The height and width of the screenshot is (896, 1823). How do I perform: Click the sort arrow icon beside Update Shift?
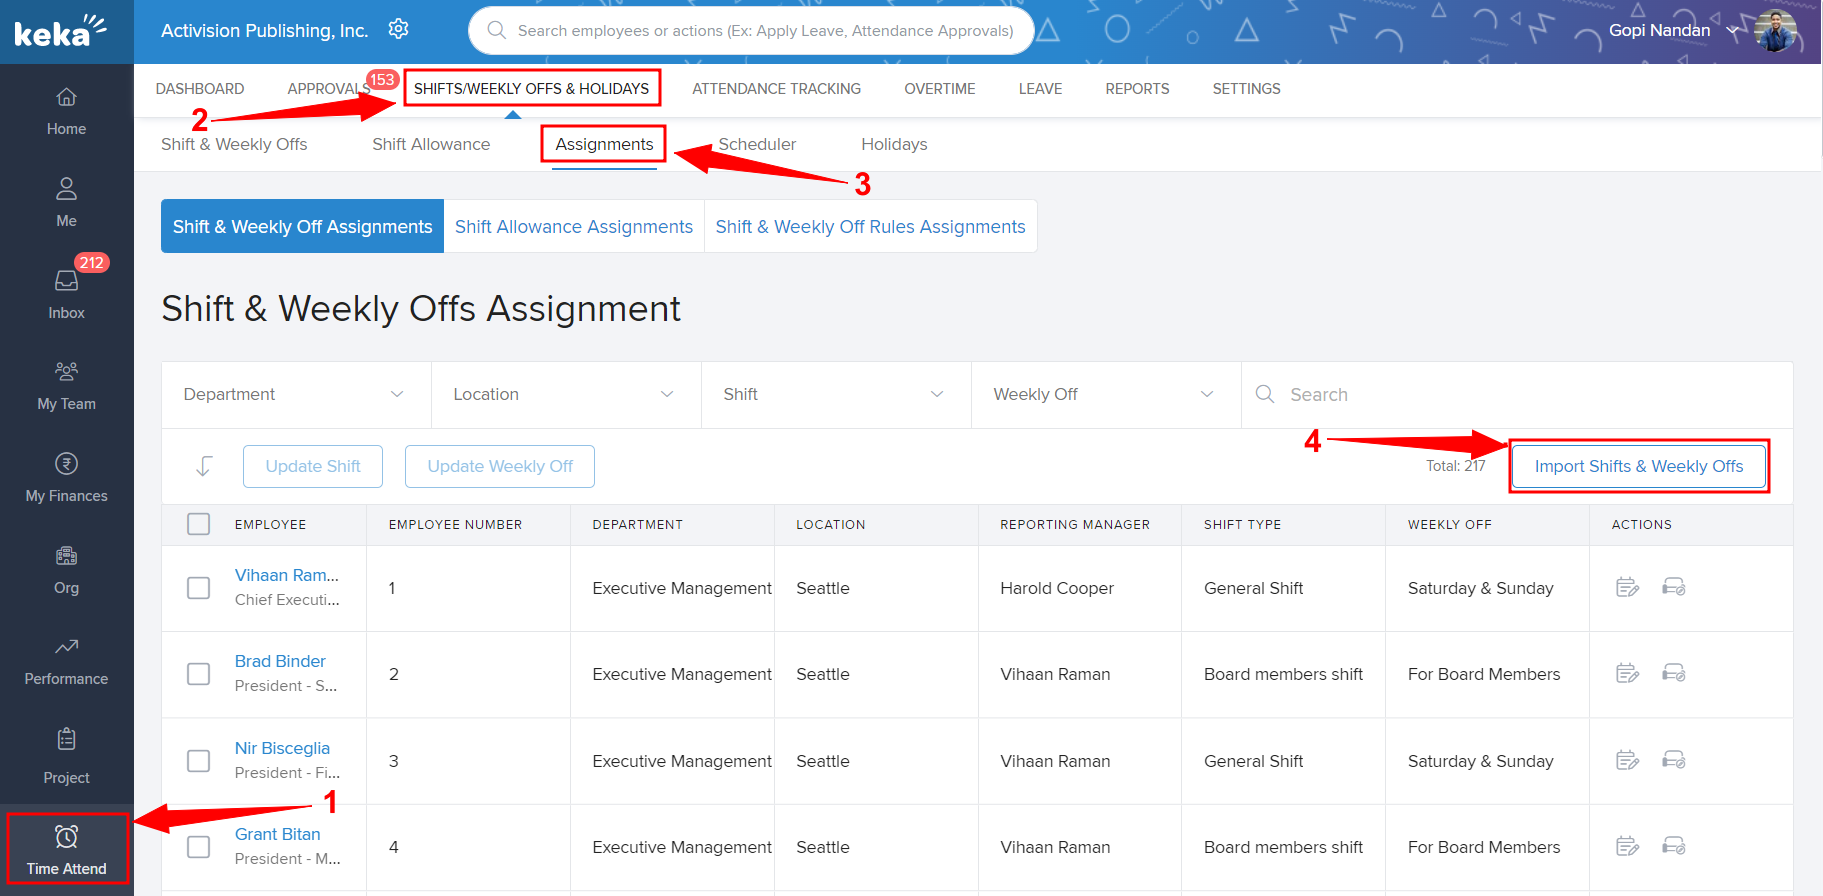point(204,466)
